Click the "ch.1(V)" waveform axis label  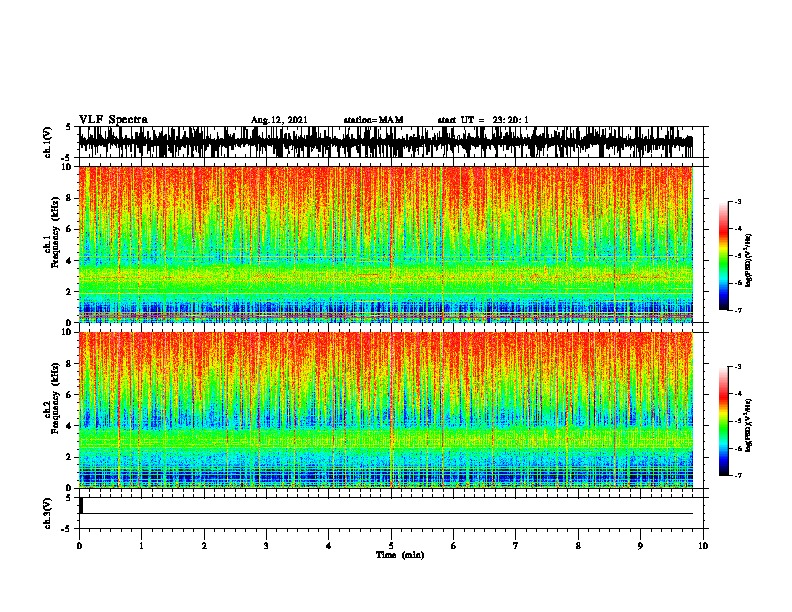48,142
